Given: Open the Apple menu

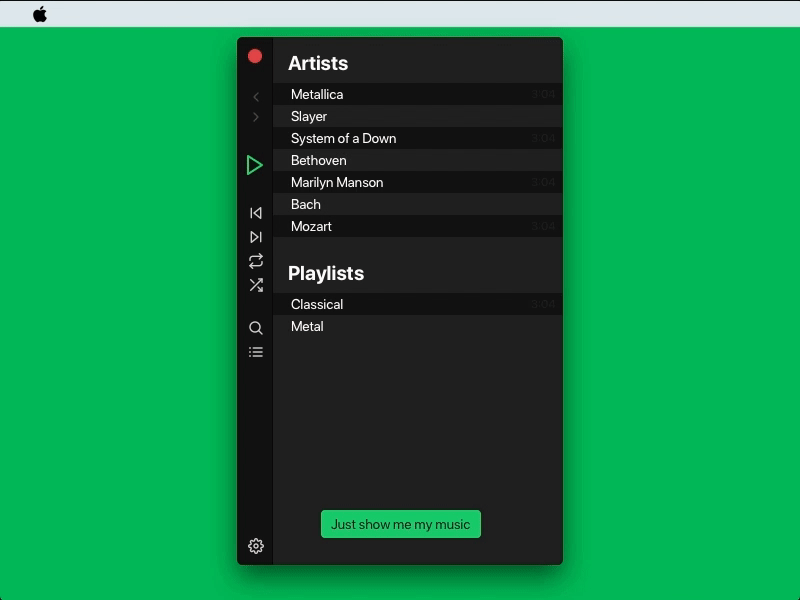Looking at the screenshot, I should pyautogui.click(x=40, y=14).
